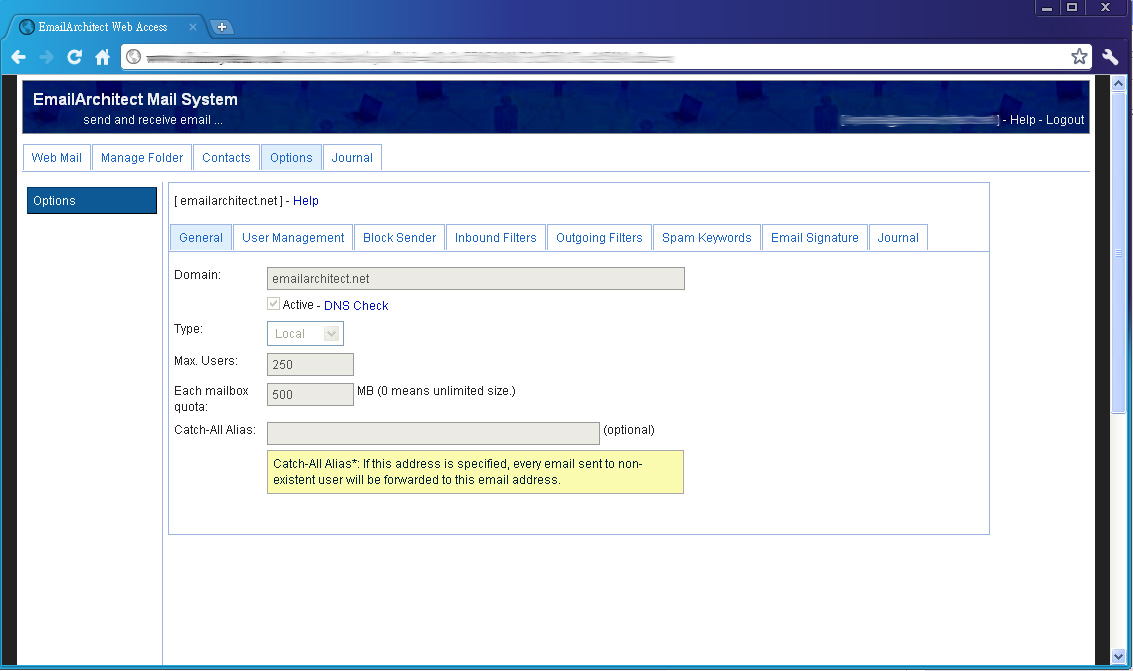Select the Options main tab

(x=291, y=157)
